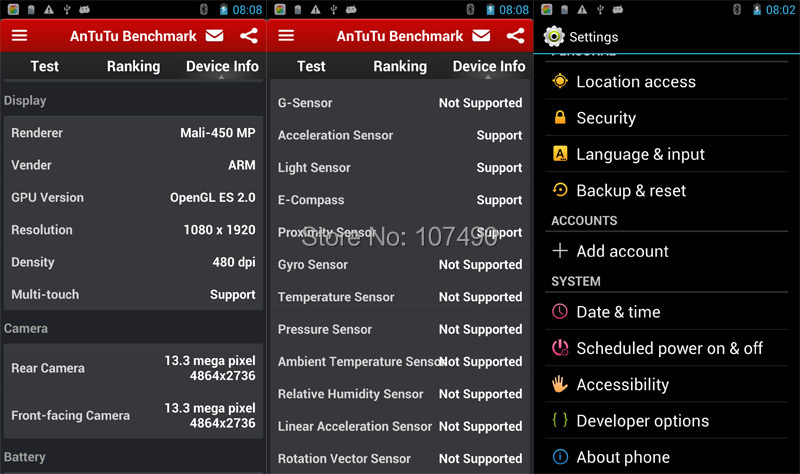This screenshot has width=800, height=474.
Task: Open Accessibility settings
Action: tap(667, 384)
